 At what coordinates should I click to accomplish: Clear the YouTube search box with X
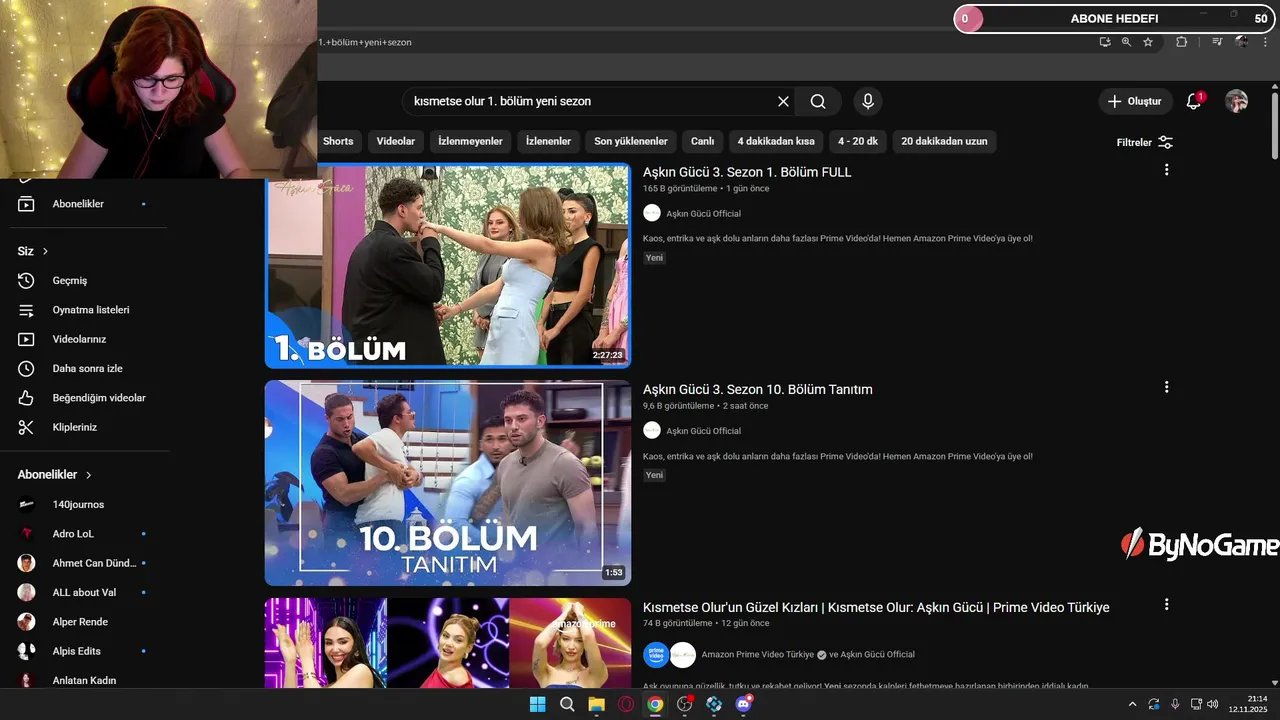pos(783,101)
